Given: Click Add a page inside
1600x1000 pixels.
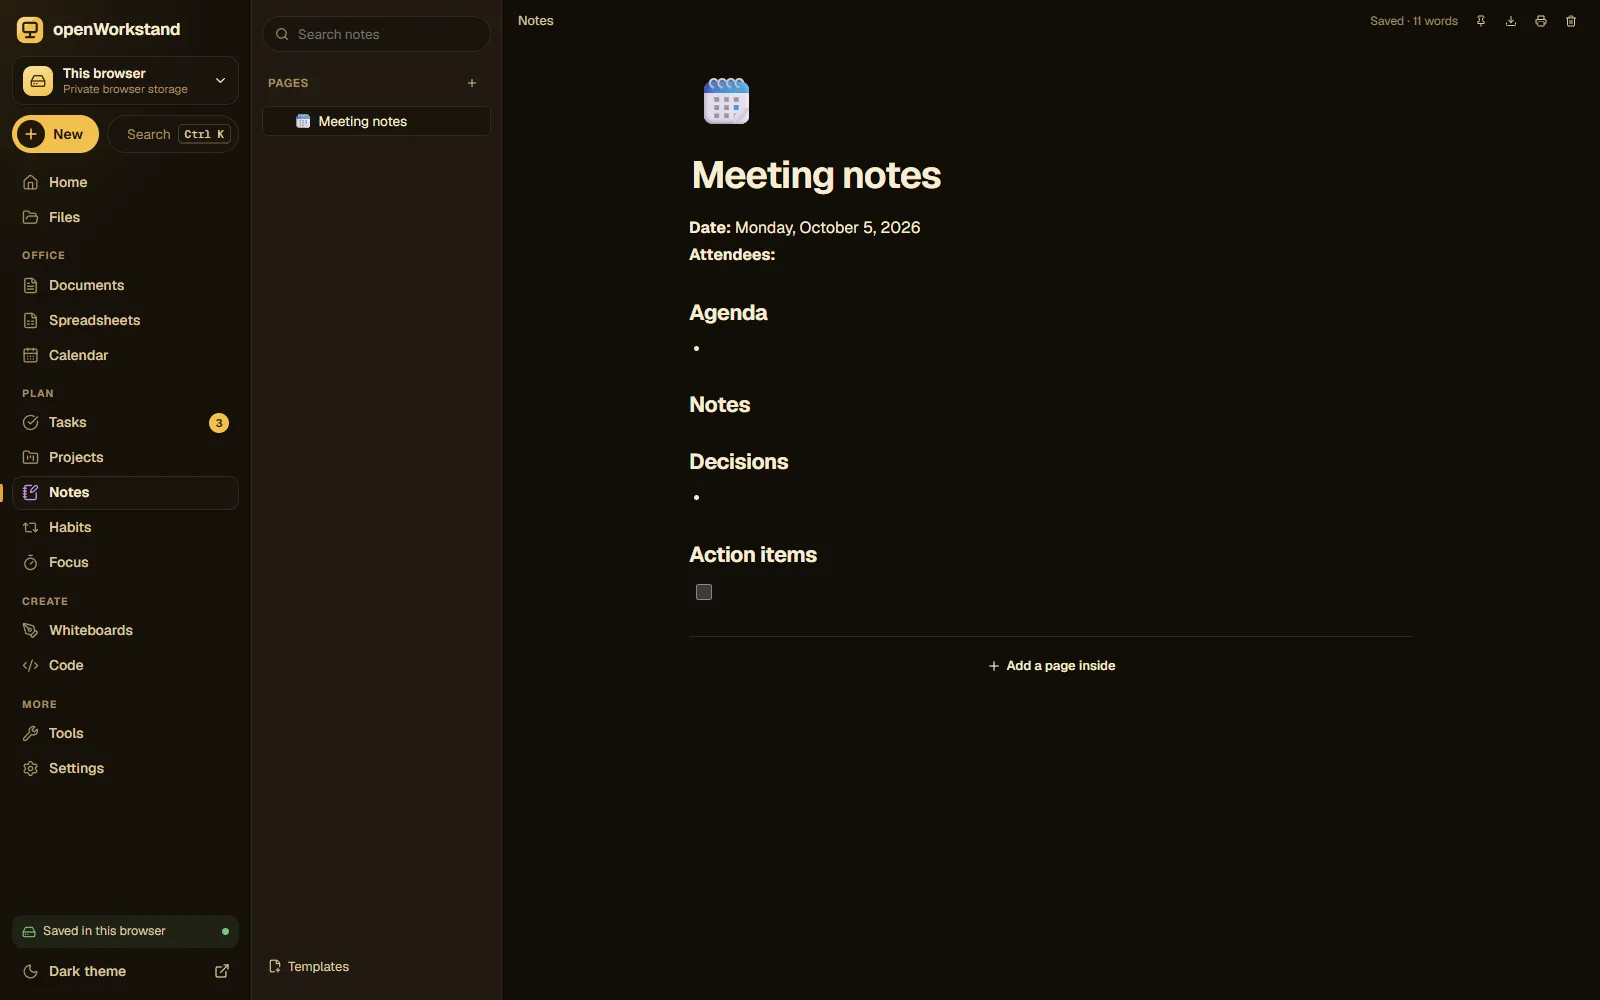Looking at the screenshot, I should pos(1051,666).
